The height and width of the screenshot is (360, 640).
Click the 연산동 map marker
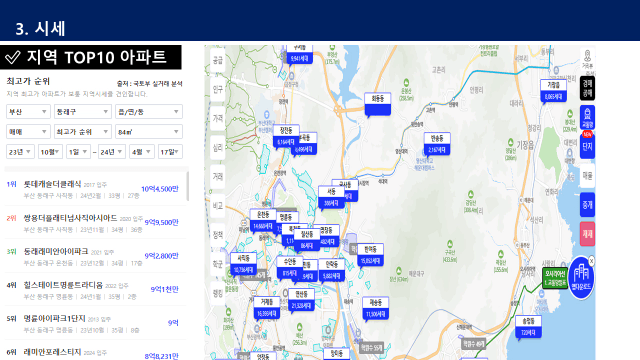pos(301,300)
